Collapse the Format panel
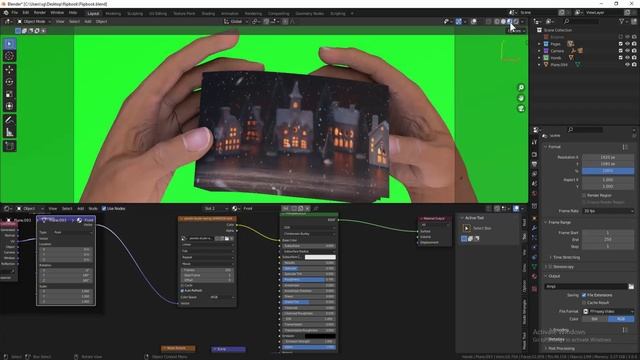640x360 pixels. tap(554, 147)
